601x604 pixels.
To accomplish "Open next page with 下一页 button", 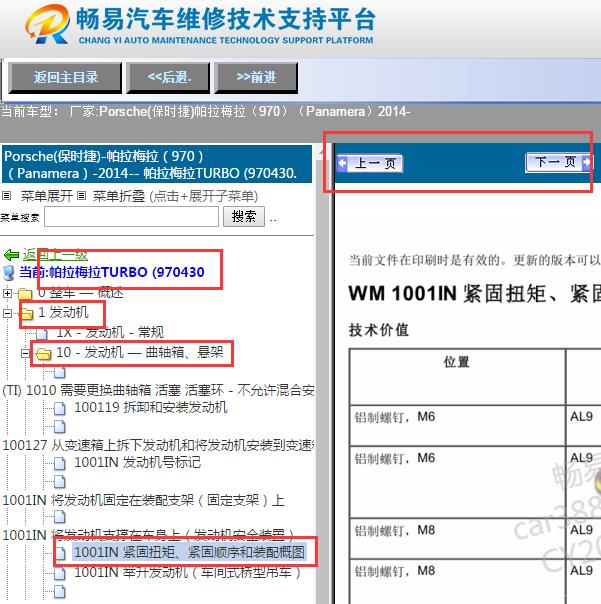I will (x=558, y=162).
